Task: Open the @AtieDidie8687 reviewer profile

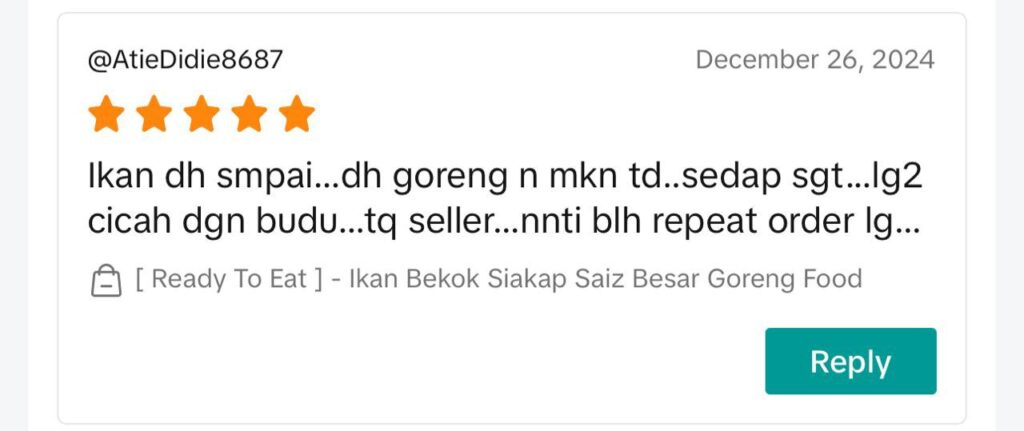Action: 185,60
